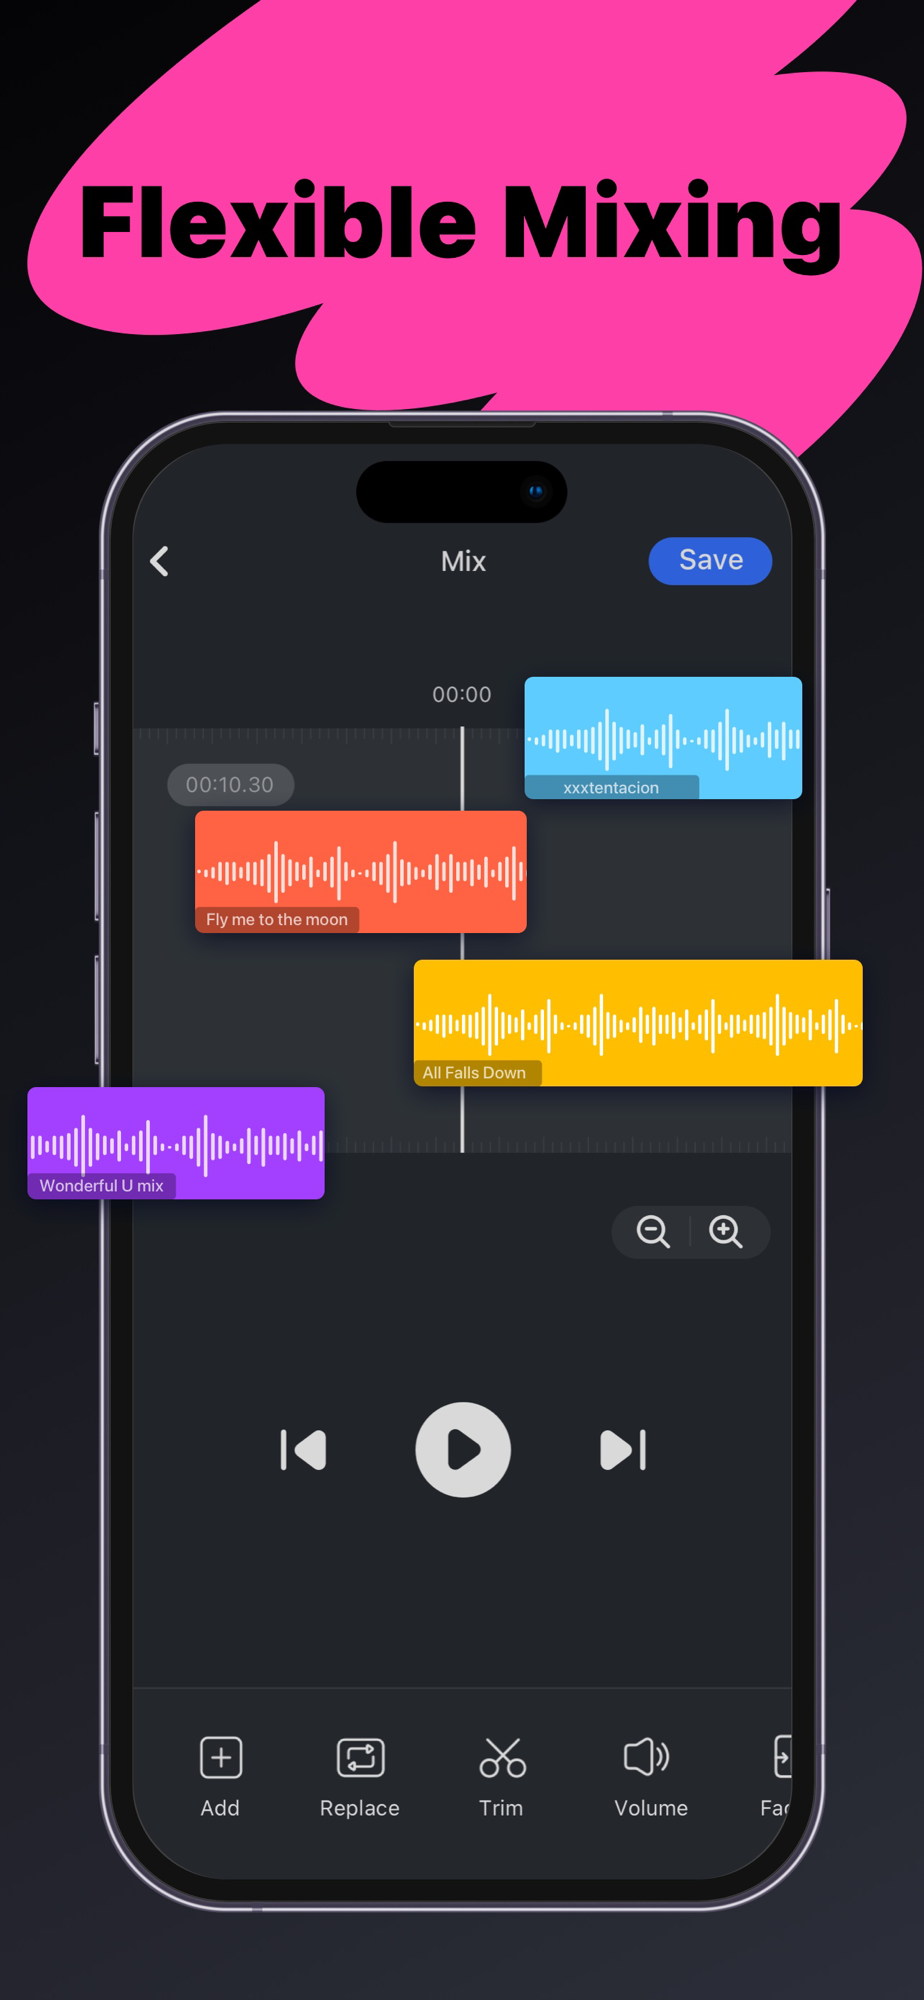Tap the Mix screen title
This screenshot has width=924, height=2000.
[x=463, y=561]
